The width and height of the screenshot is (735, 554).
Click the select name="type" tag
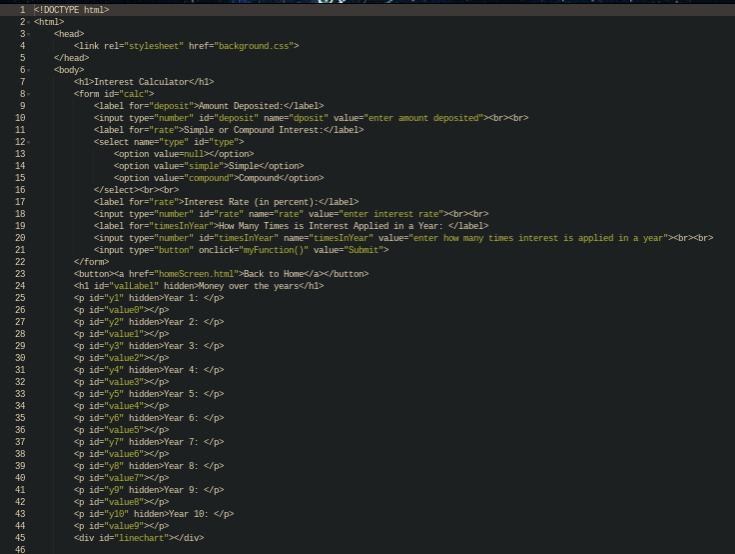point(169,142)
